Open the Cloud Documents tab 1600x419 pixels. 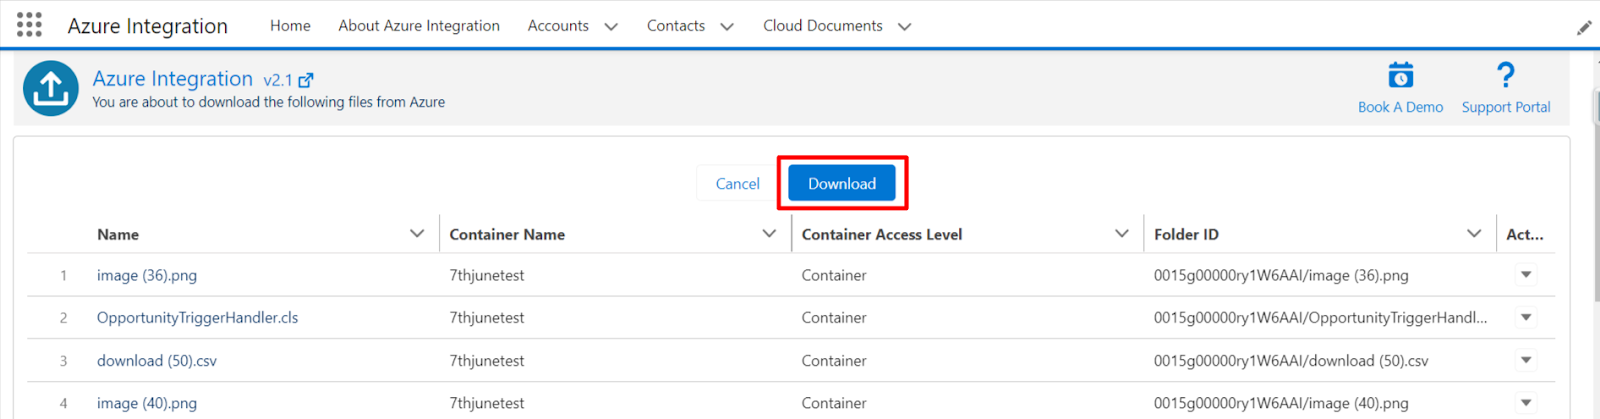pos(823,26)
